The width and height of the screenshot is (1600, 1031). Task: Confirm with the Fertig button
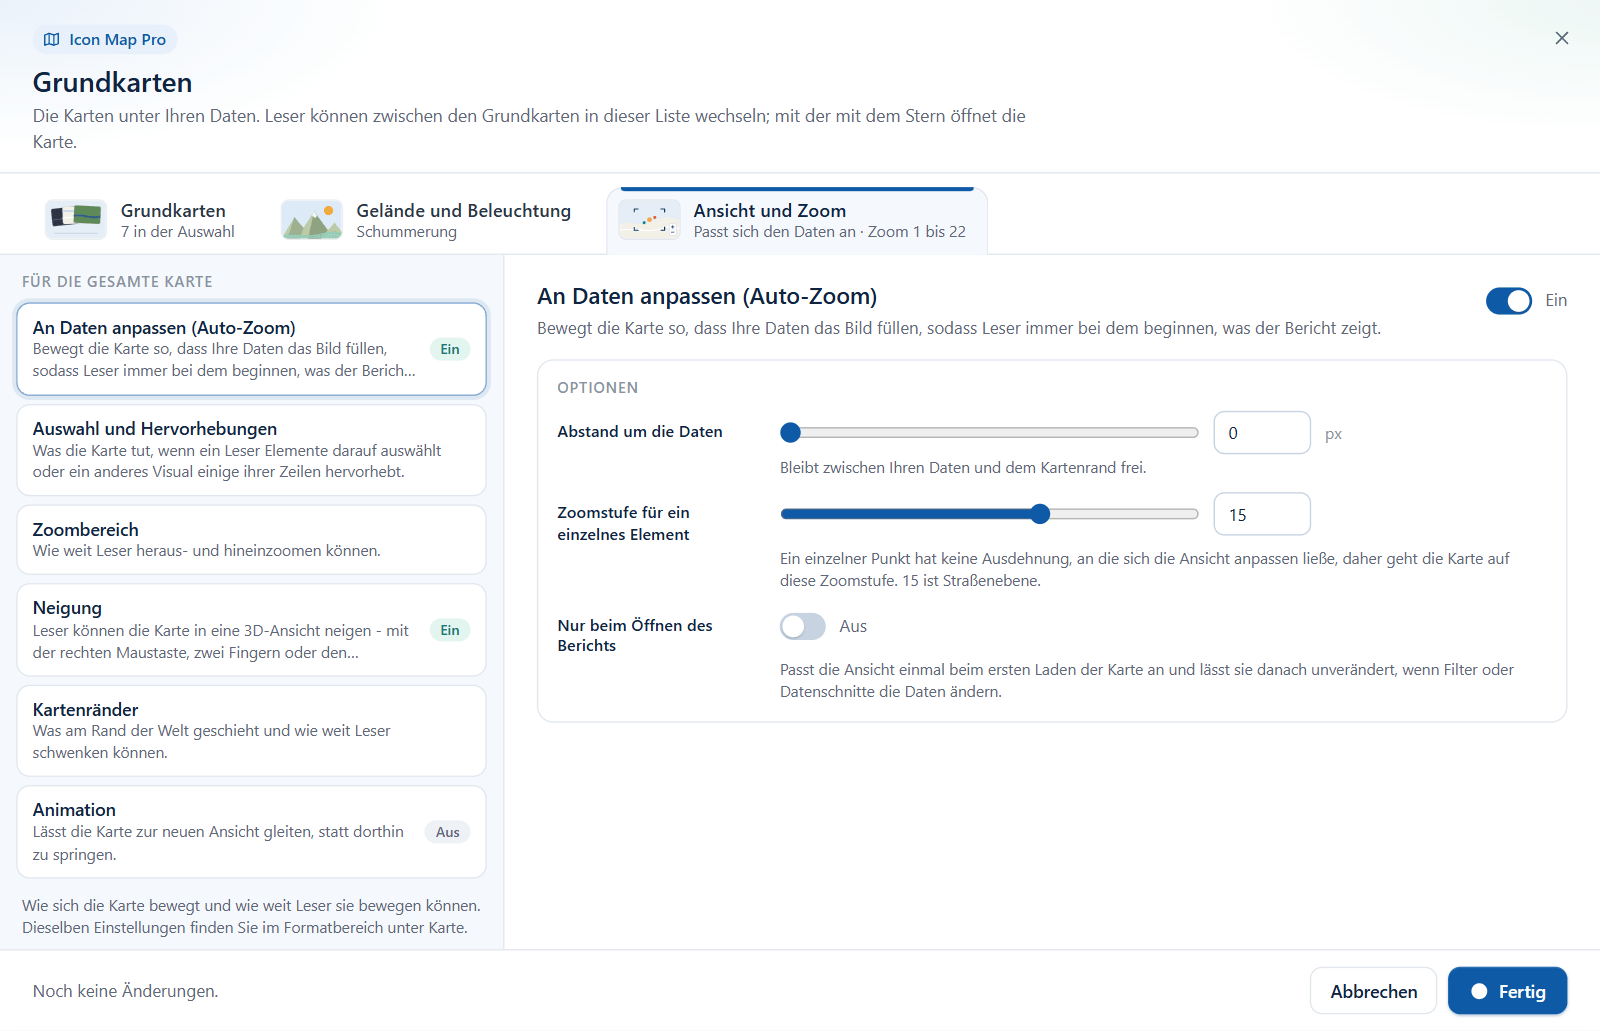(x=1507, y=991)
